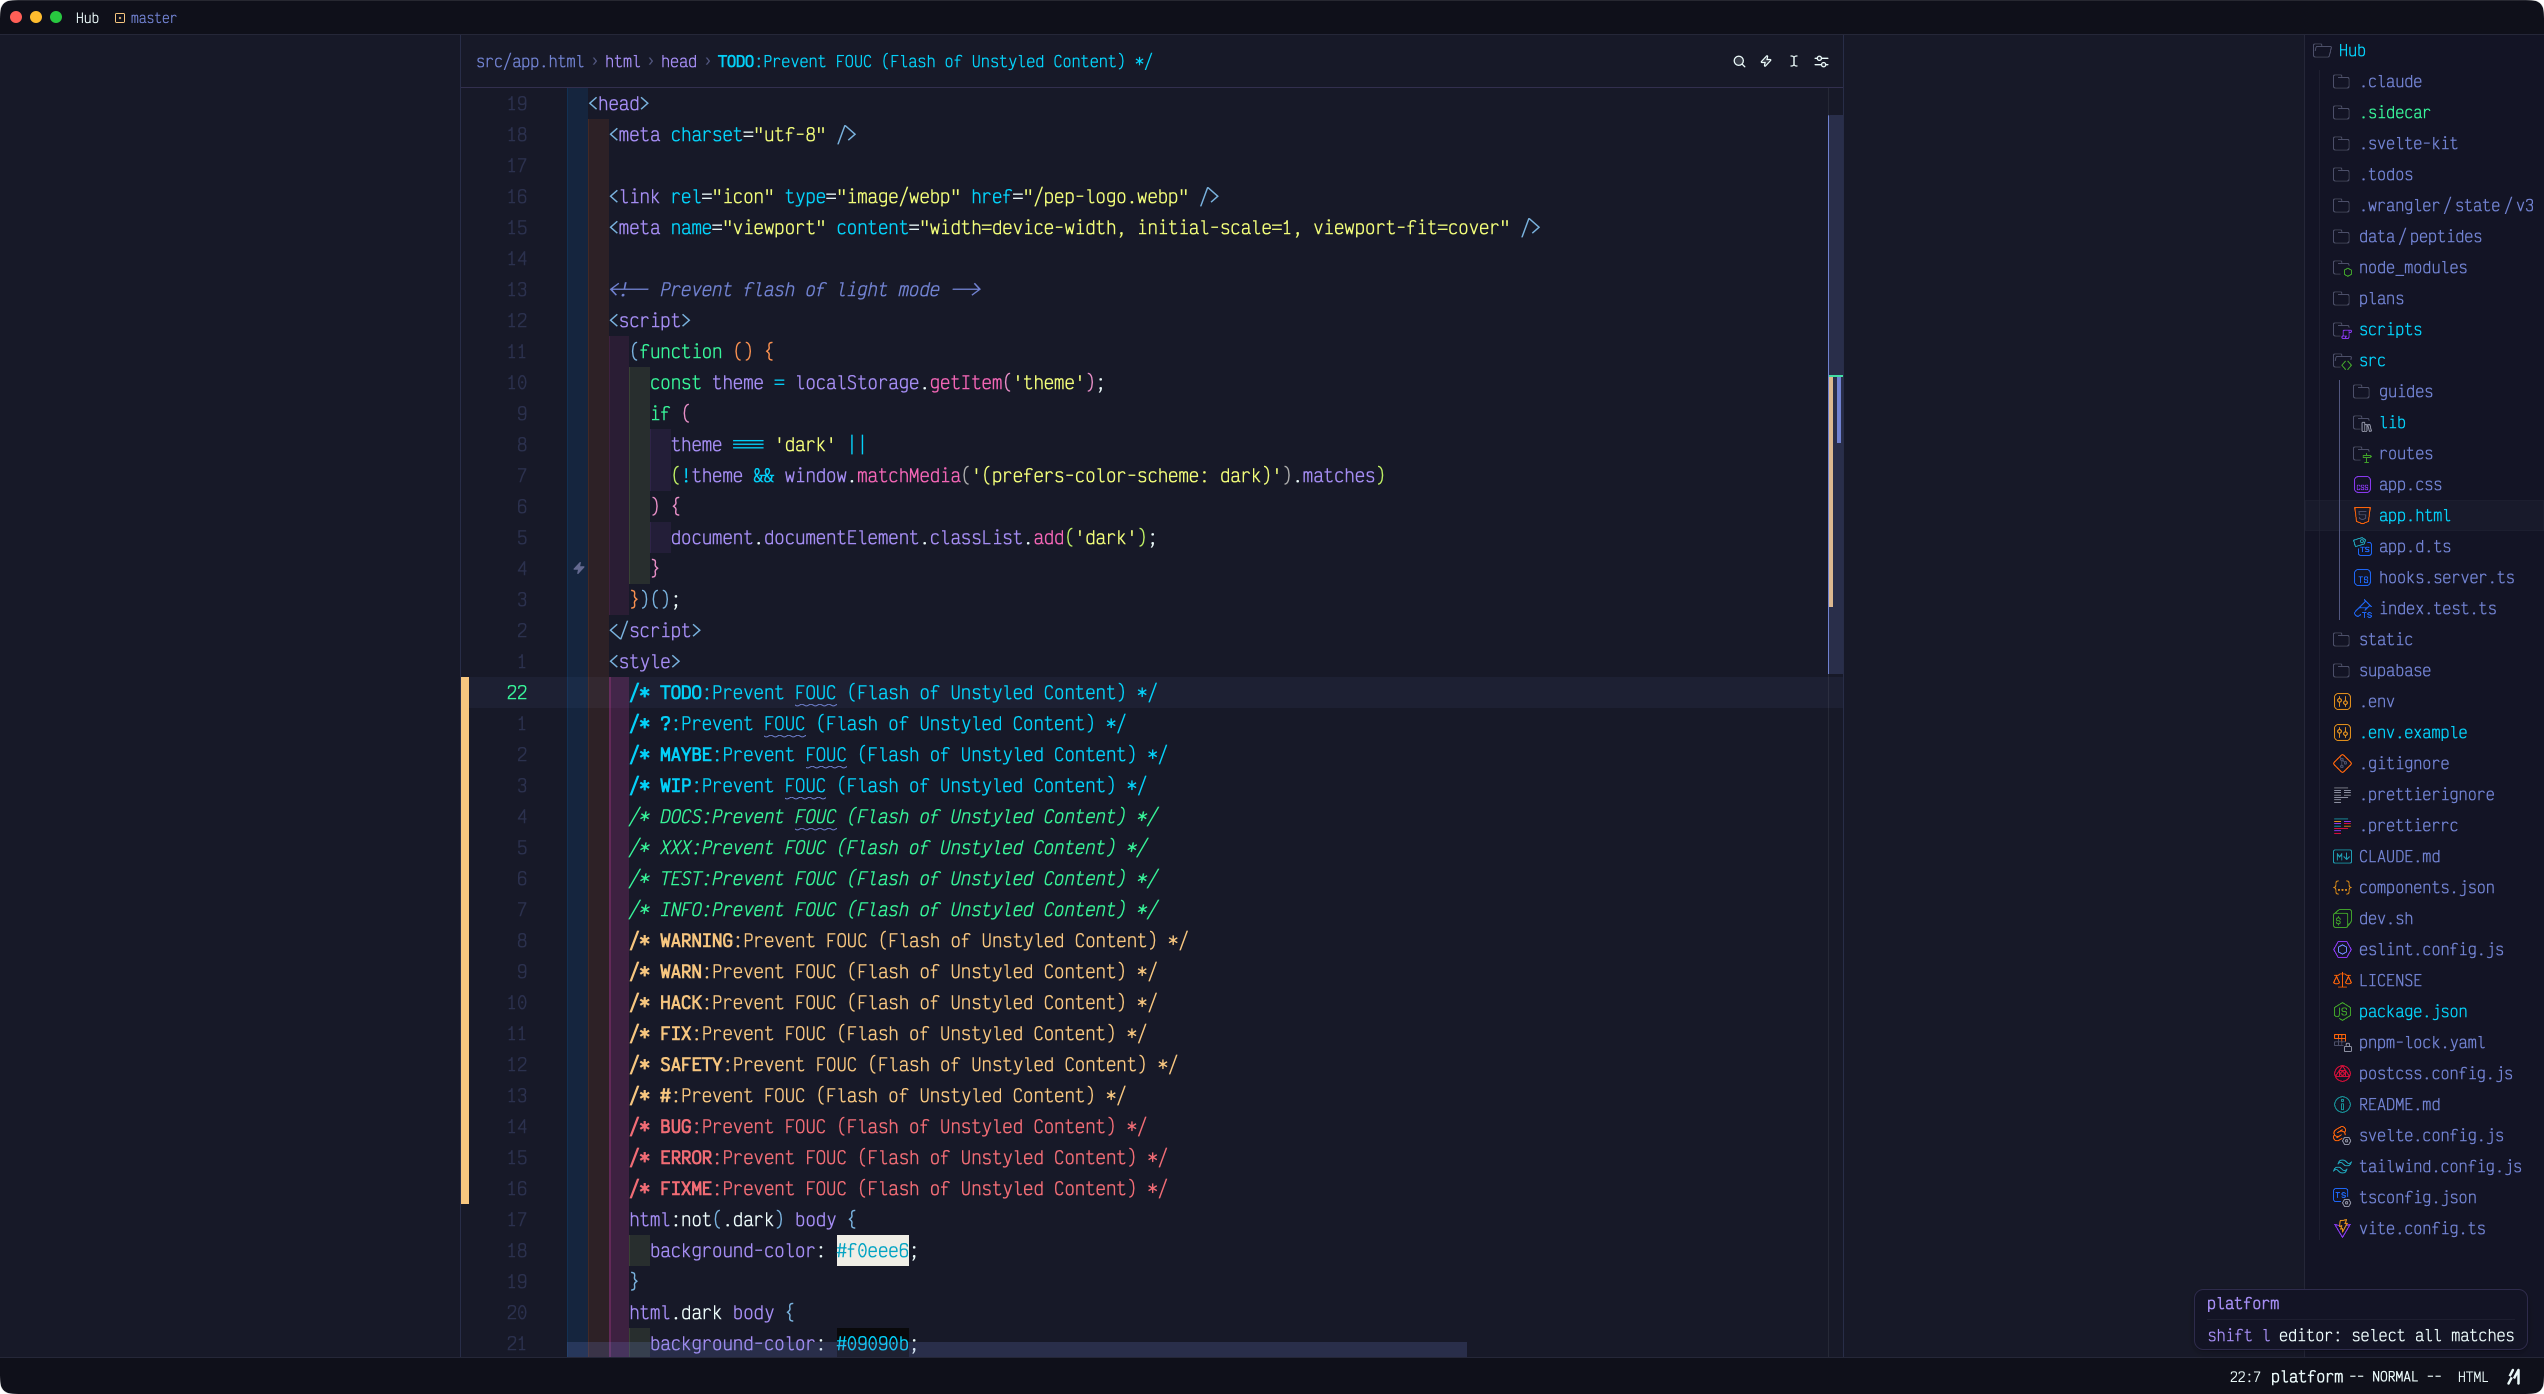Open hooks.server.ts in project panel

[2446, 578]
